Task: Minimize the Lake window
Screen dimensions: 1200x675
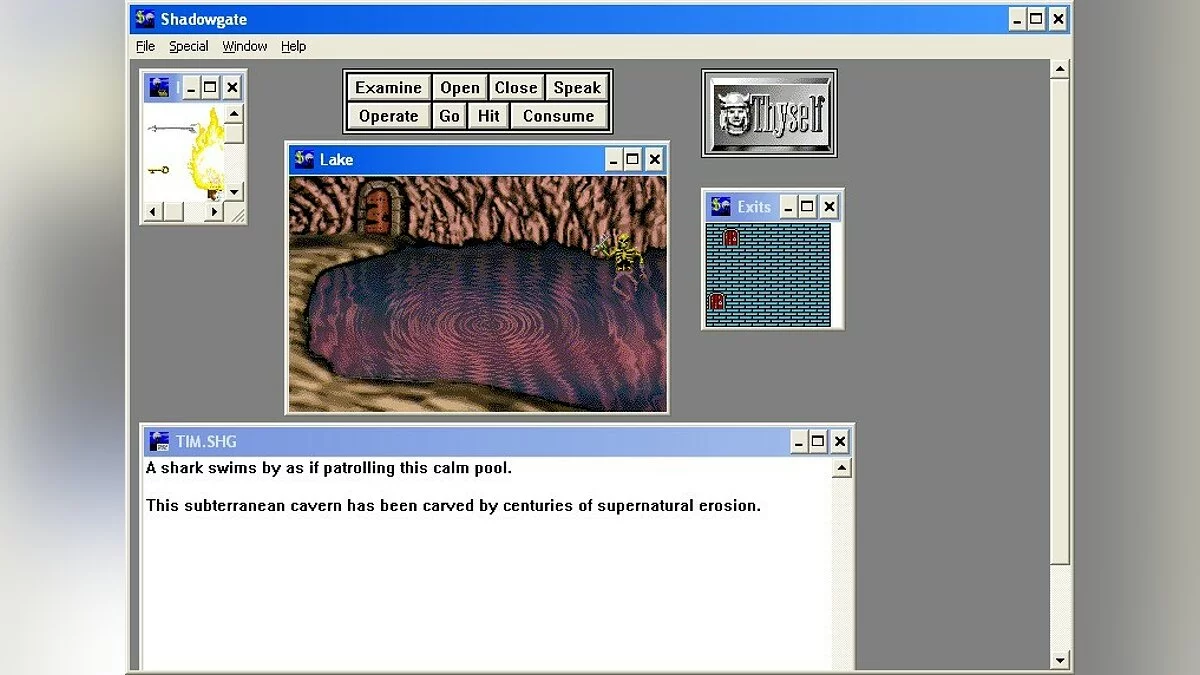Action: tap(612, 160)
